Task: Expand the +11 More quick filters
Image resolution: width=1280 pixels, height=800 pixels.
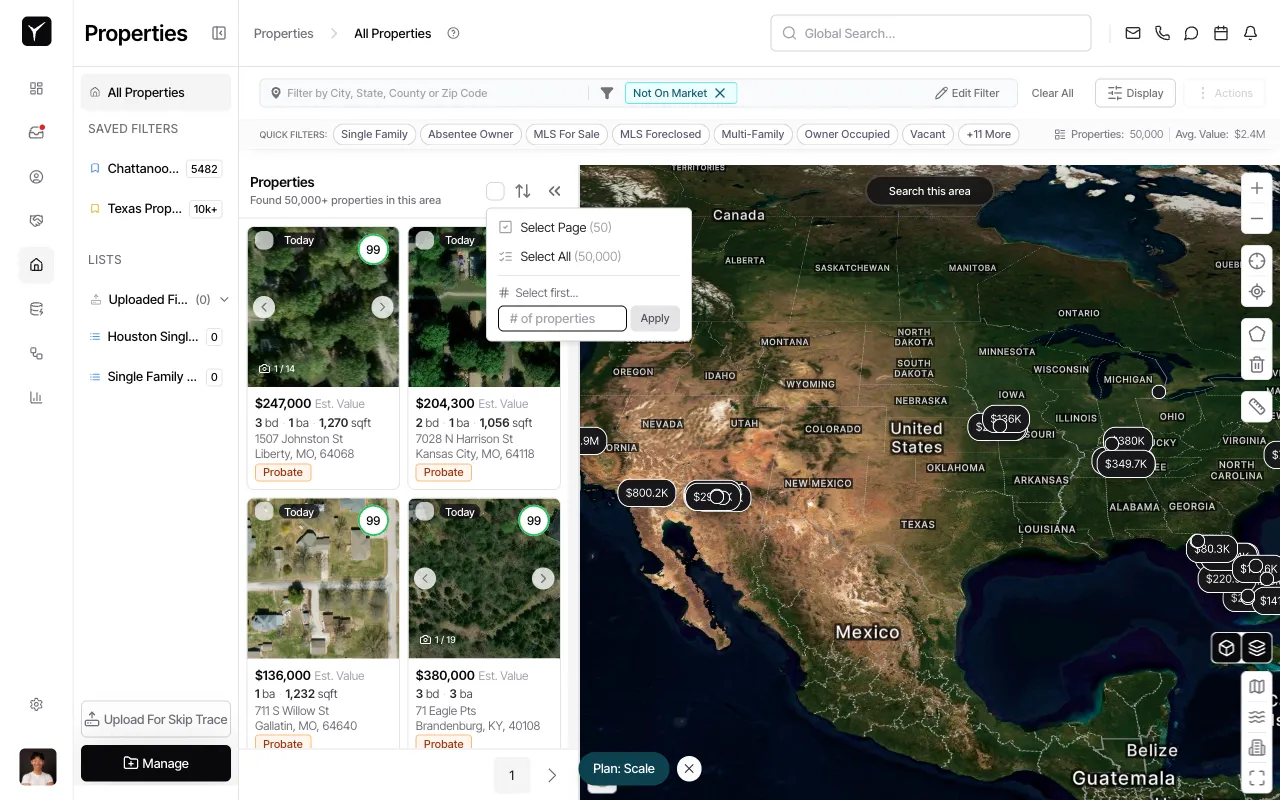Action: pos(988,134)
